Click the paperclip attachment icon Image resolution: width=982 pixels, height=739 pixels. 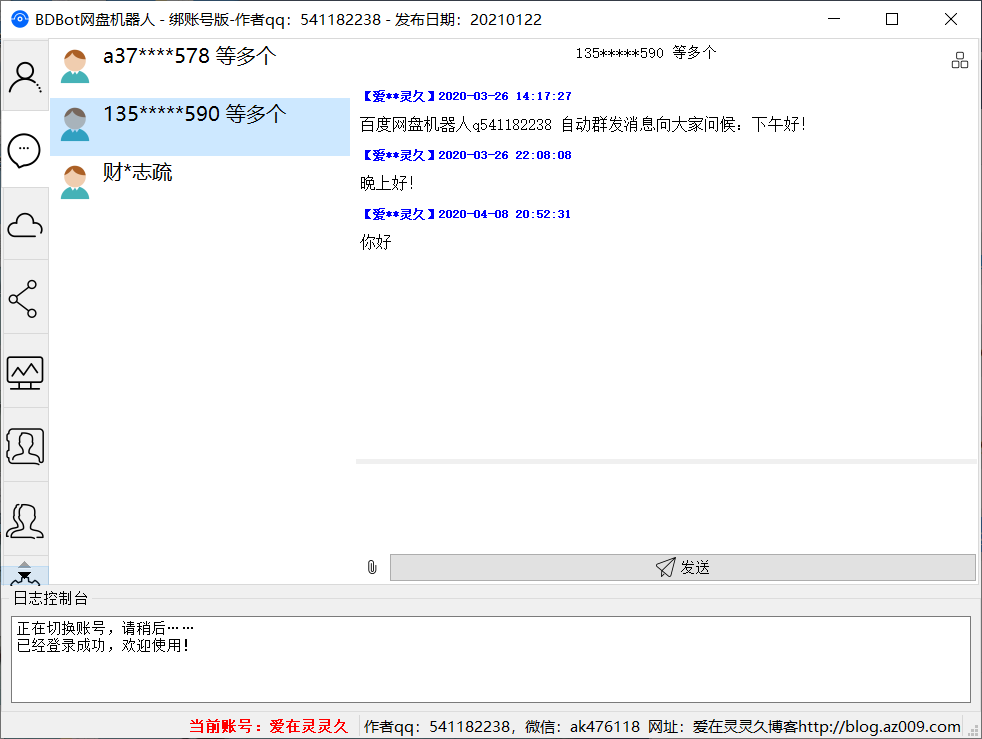tap(372, 567)
